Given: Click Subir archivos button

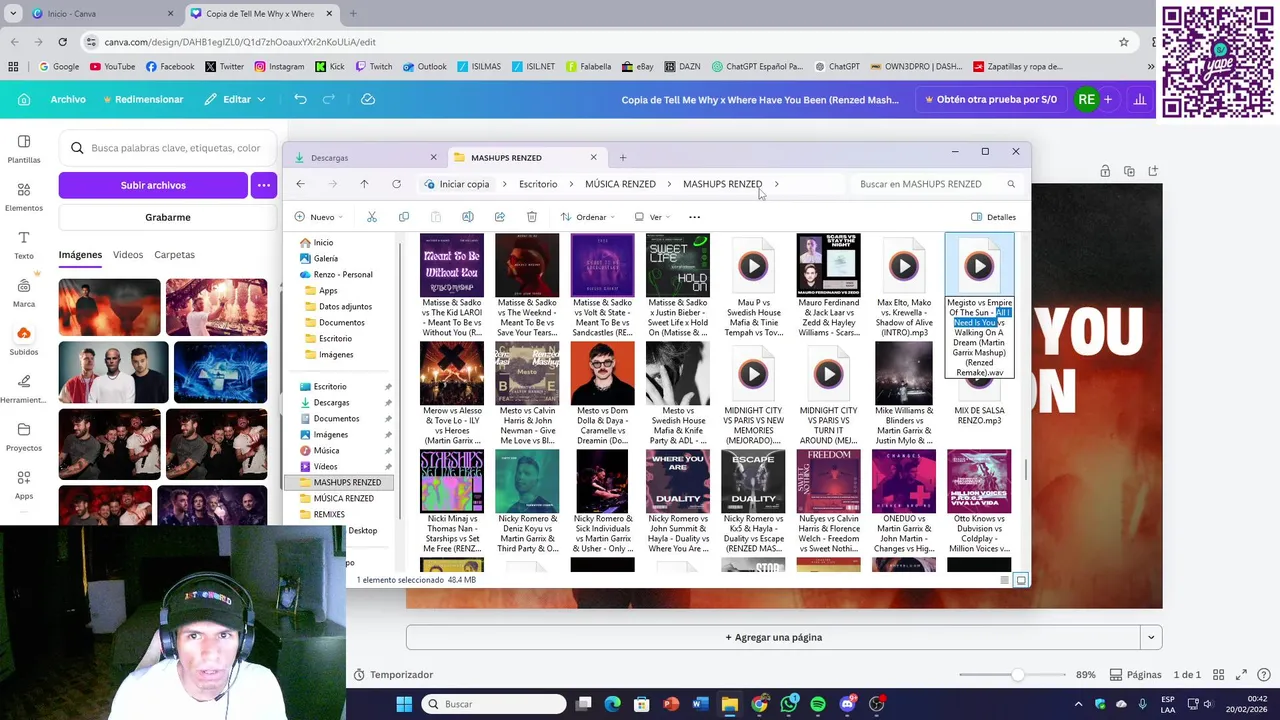Looking at the screenshot, I should coord(153,185).
